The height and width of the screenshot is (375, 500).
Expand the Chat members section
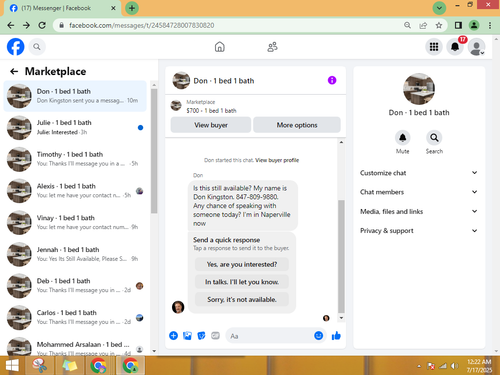[419, 192]
